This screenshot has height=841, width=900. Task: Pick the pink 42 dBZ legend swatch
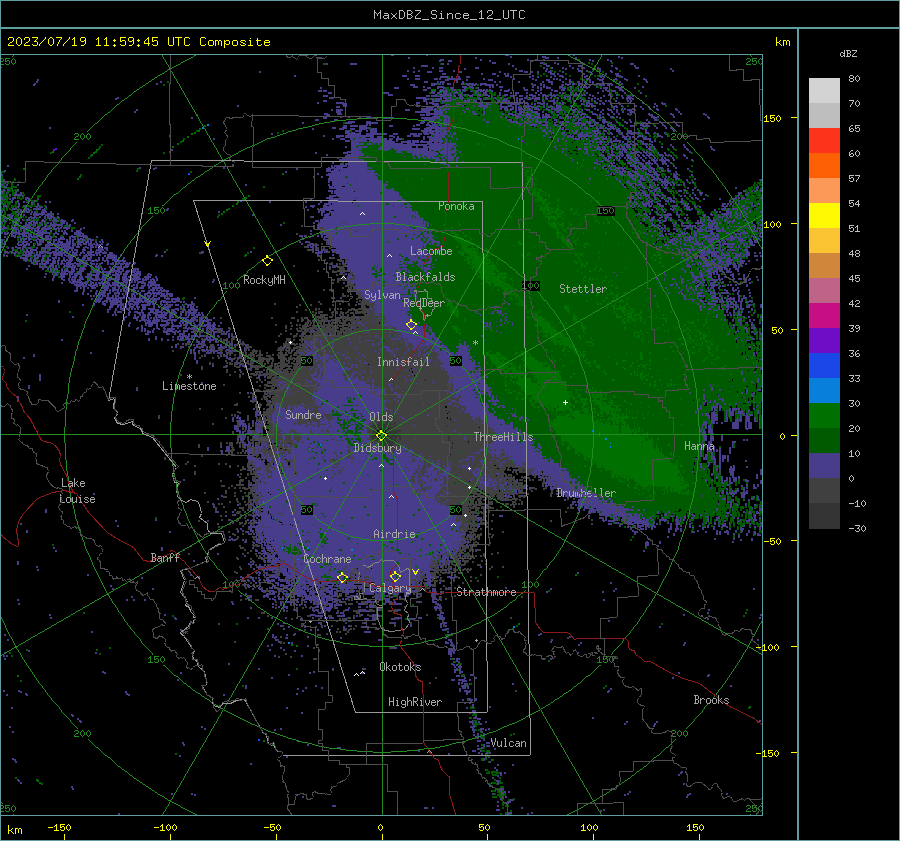pos(824,290)
